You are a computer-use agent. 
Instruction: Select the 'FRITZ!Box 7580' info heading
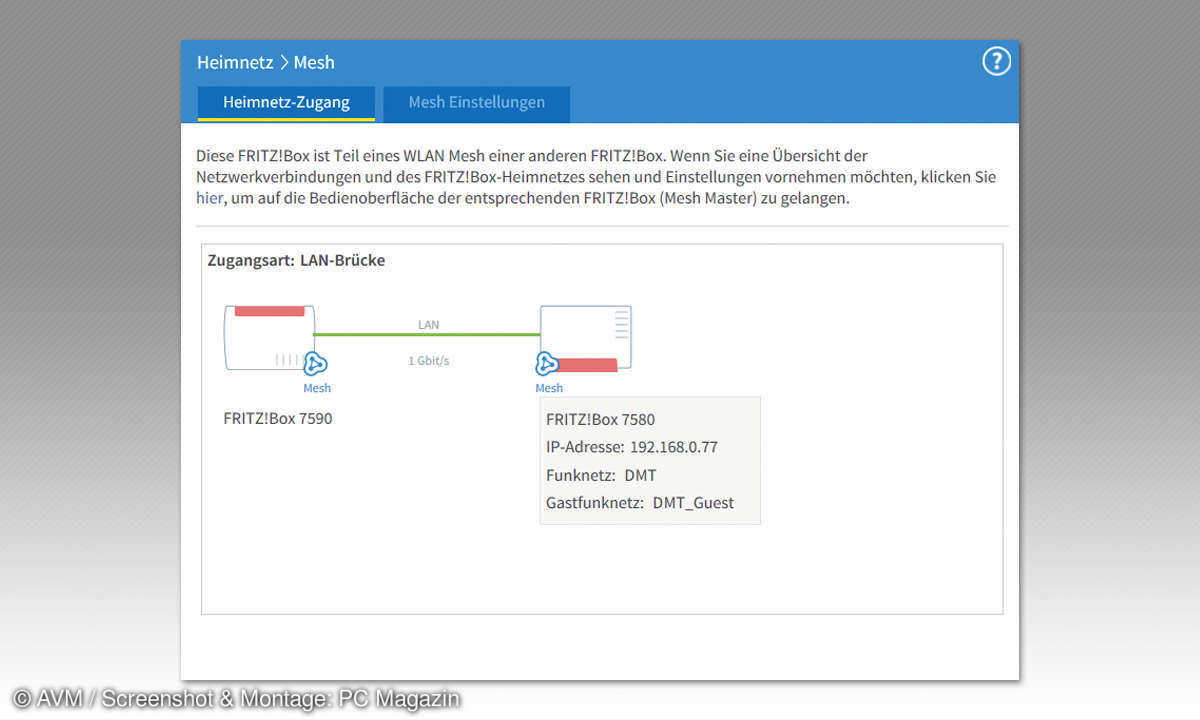tap(601, 419)
